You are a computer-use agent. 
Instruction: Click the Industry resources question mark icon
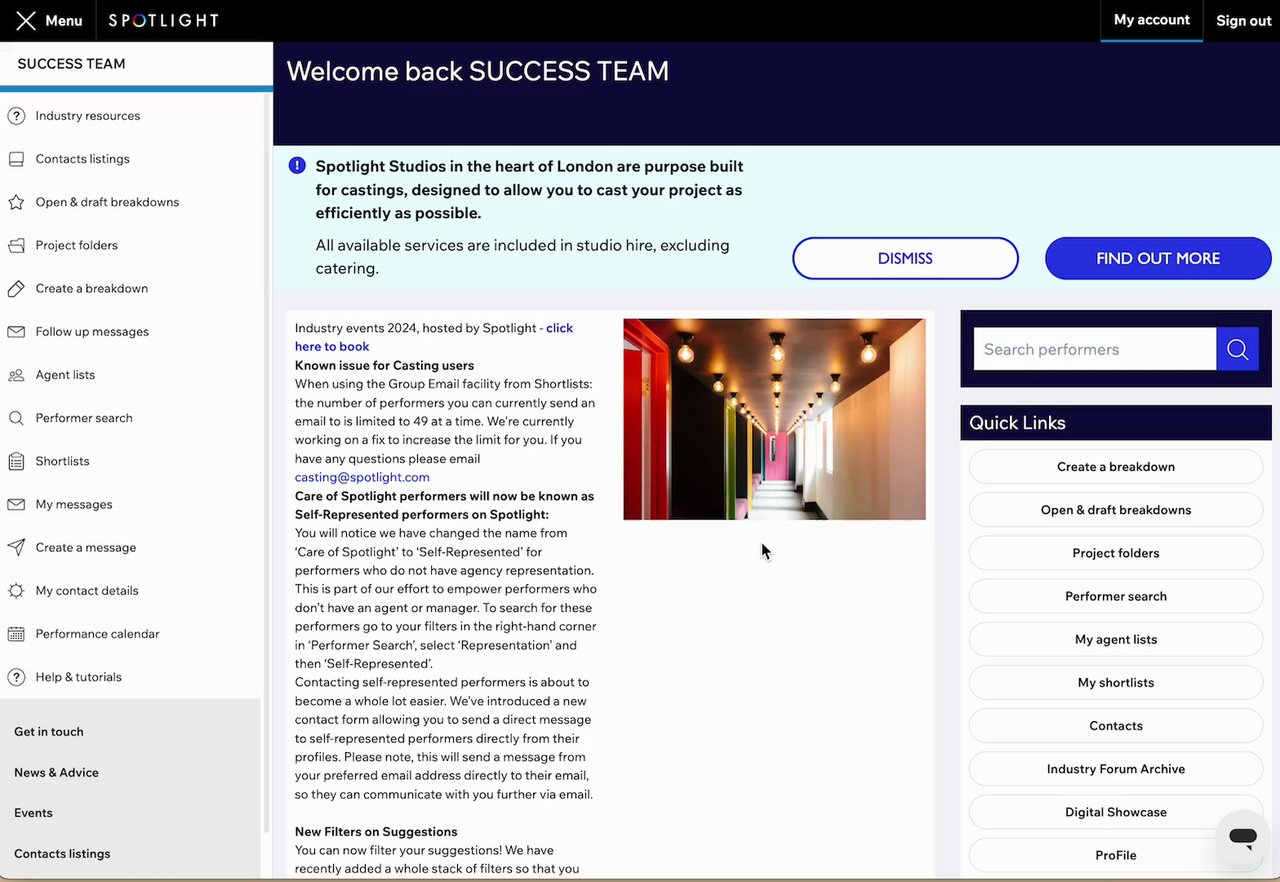tap(16, 116)
